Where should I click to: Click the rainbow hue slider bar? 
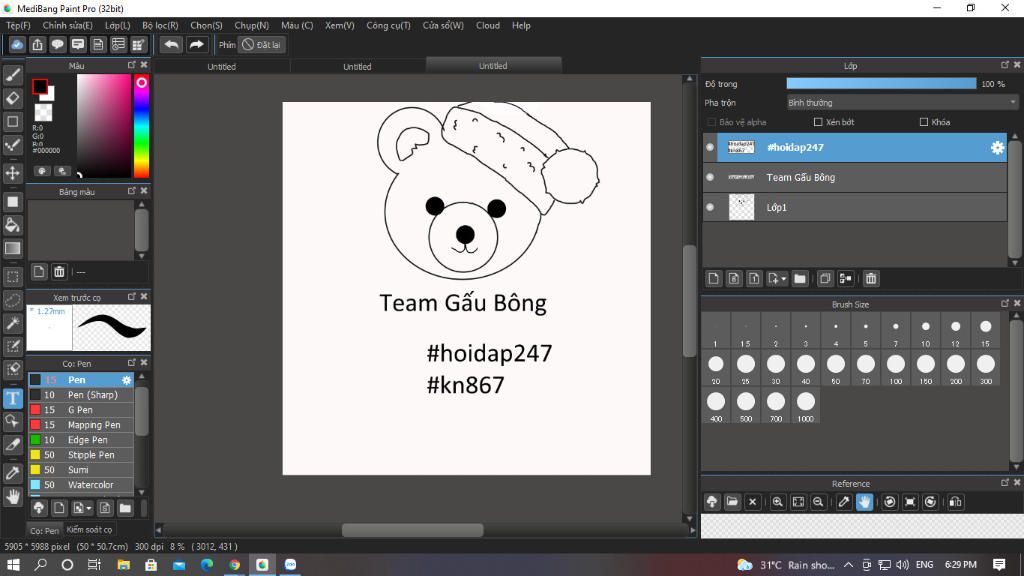coord(141,126)
